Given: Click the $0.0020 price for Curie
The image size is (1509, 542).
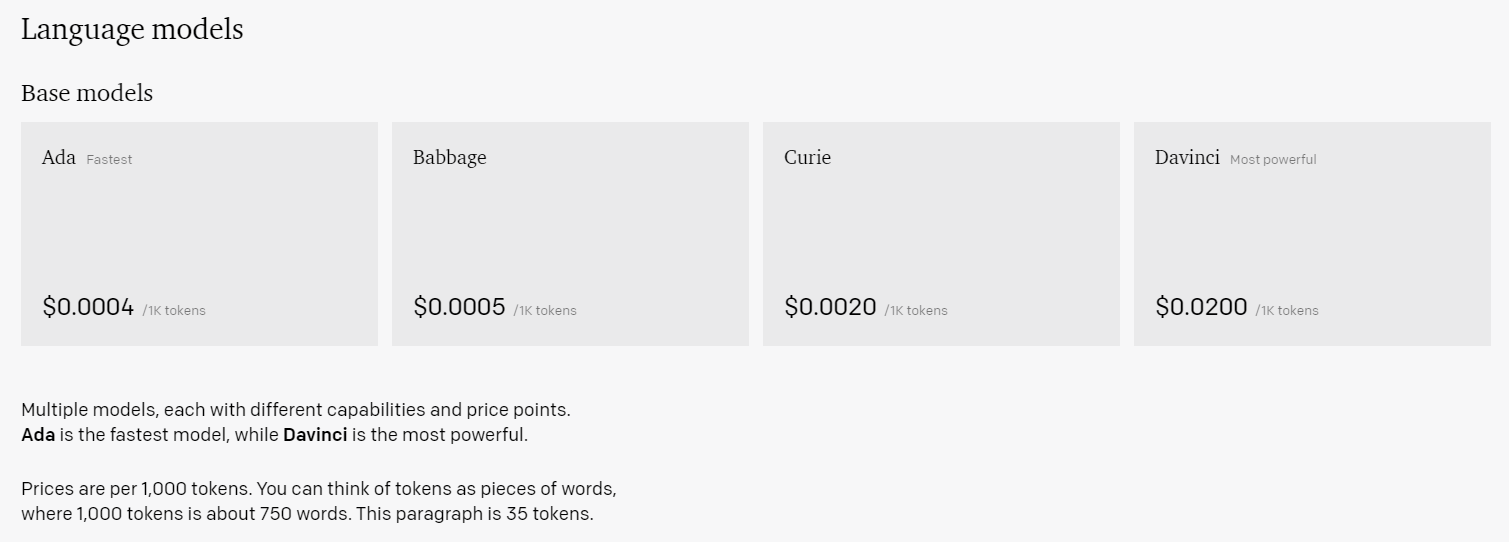Looking at the screenshot, I should coord(830,307).
